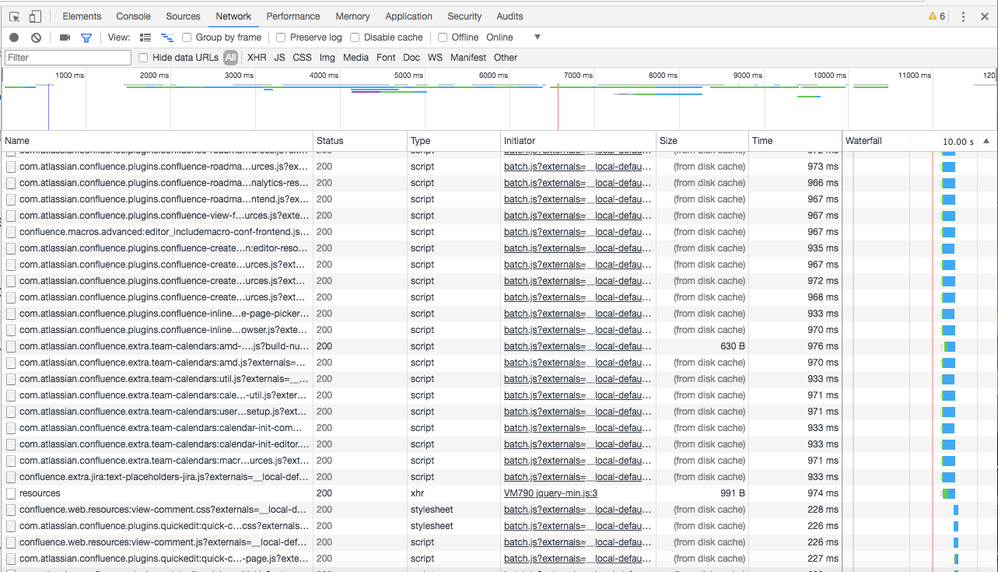This screenshot has width=998, height=572.
Task: Open the Performance tab
Action: click(293, 17)
